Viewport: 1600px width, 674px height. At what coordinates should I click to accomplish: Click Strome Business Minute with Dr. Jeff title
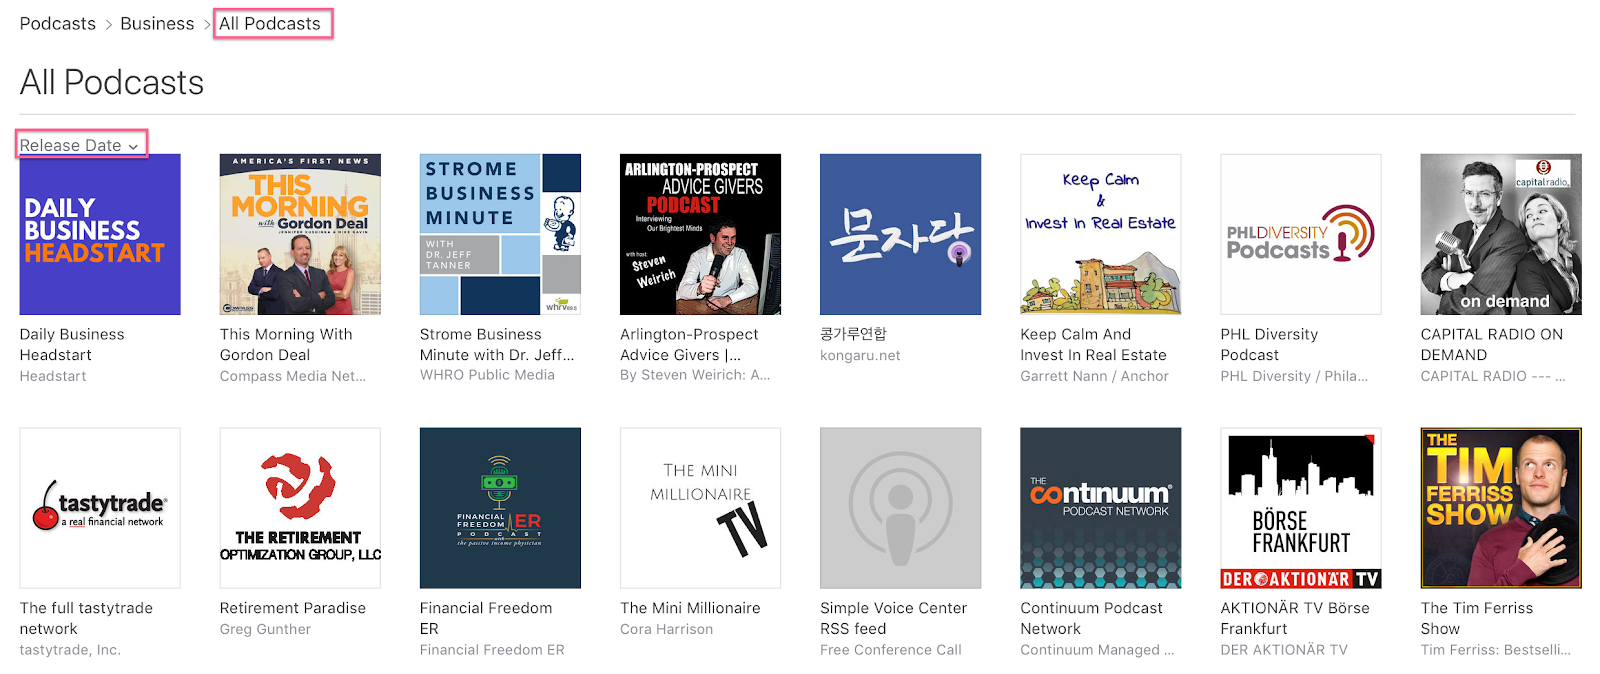click(x=497, y=345)
